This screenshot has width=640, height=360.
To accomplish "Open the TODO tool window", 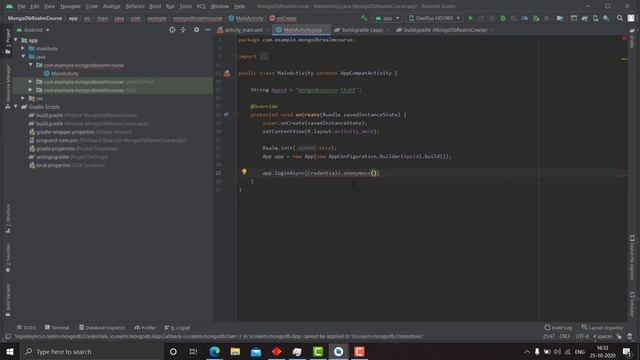I will pyautogui.click(x=26, y=328).
